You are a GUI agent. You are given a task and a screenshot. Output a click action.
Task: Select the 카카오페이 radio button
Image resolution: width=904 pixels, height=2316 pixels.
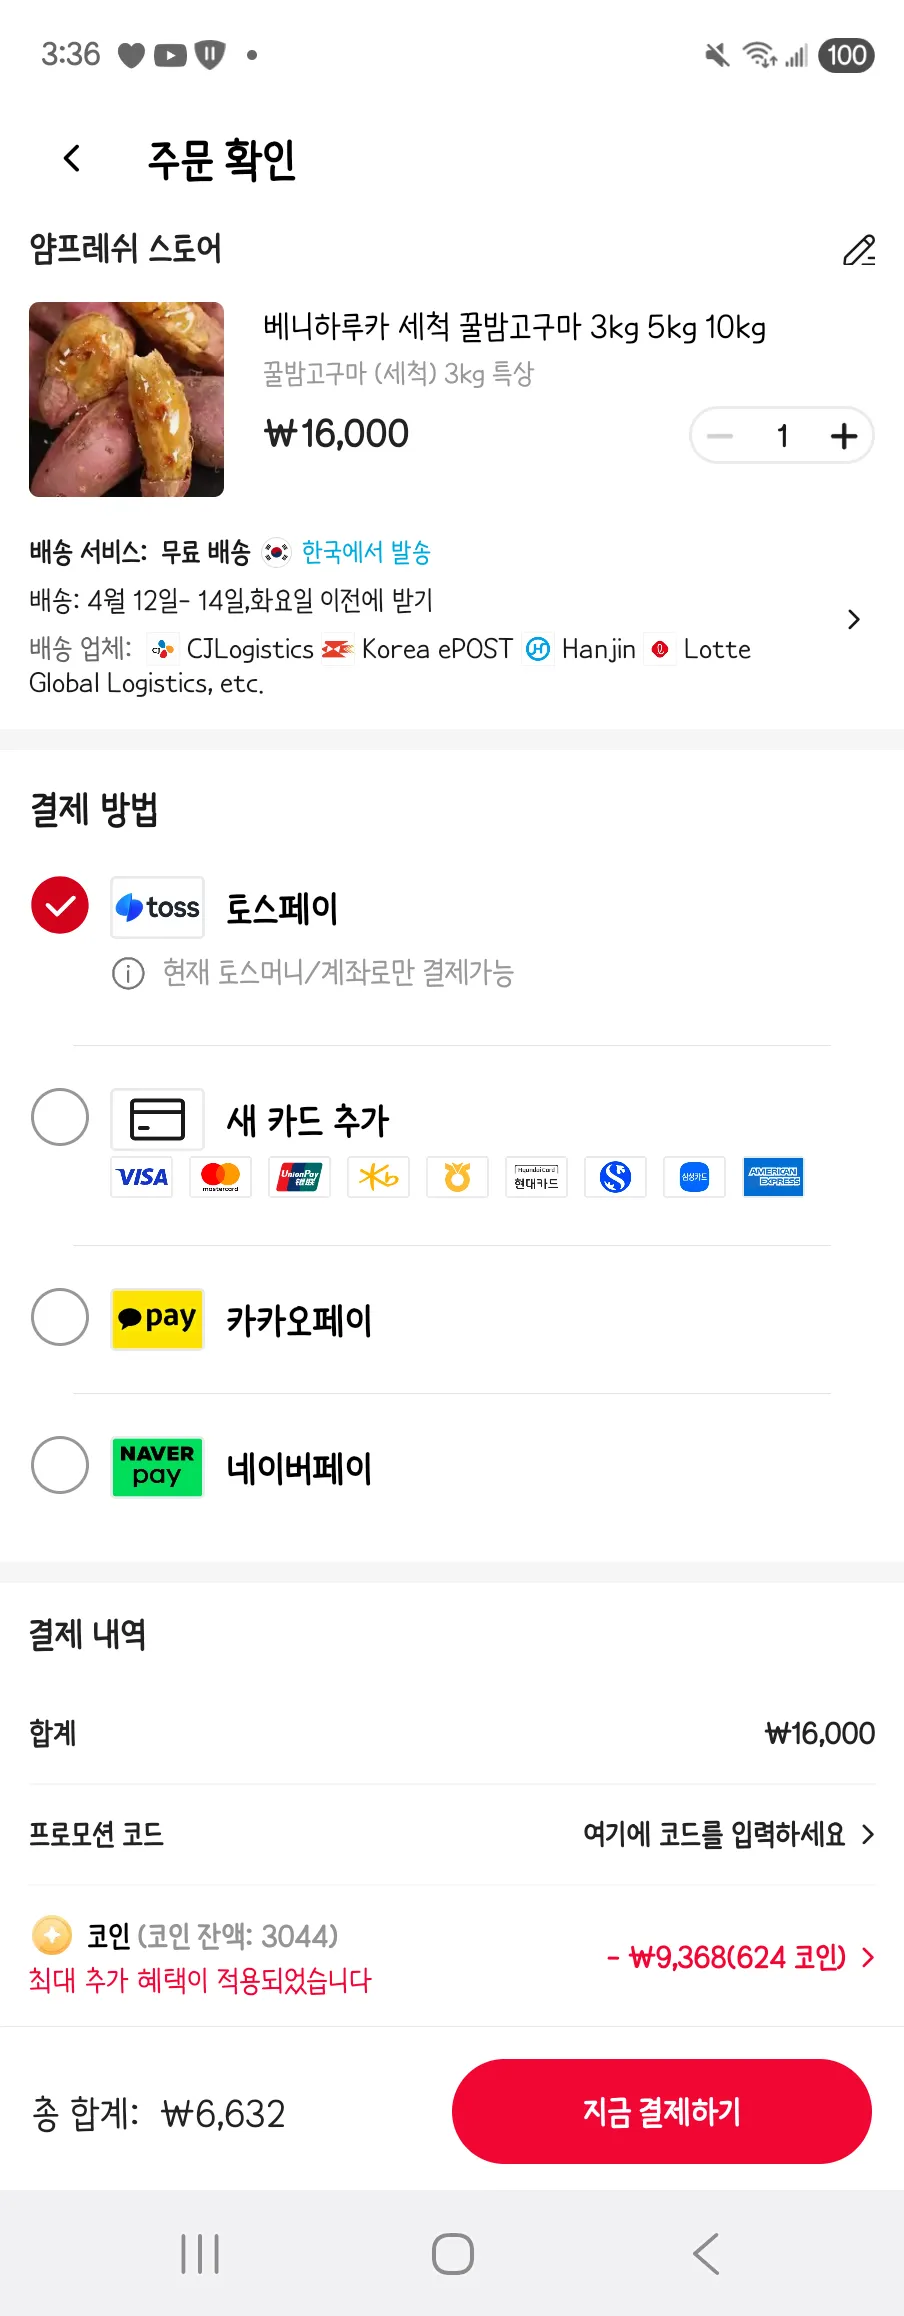[x=60, y=1317]
